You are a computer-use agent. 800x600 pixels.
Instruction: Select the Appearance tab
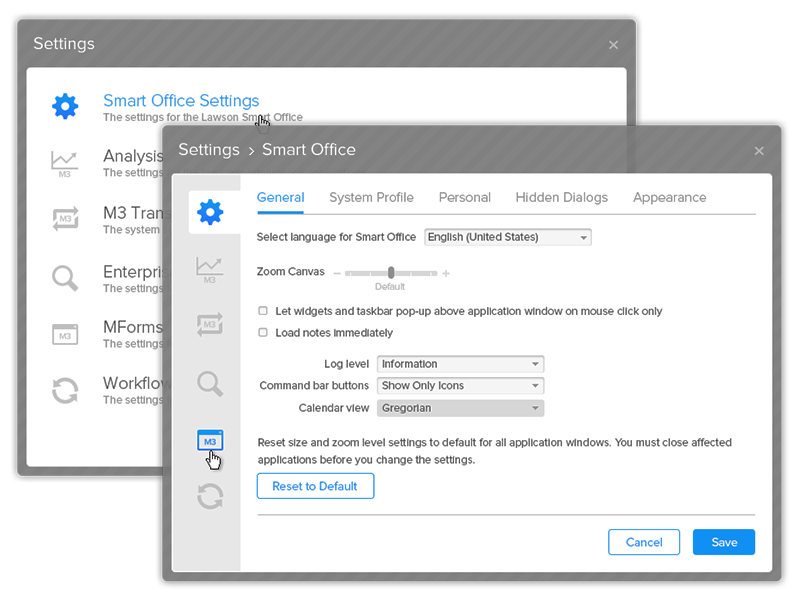tap(670, 197)
